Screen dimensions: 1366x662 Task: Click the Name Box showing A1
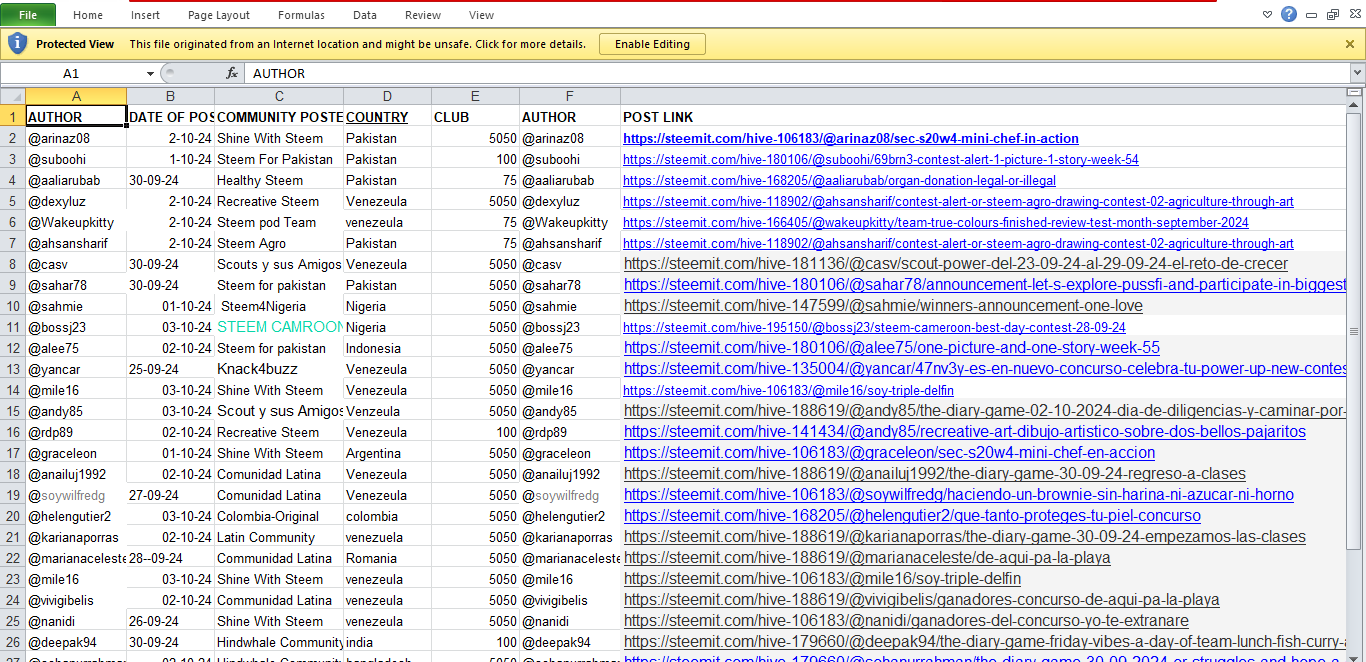(71, 73)
